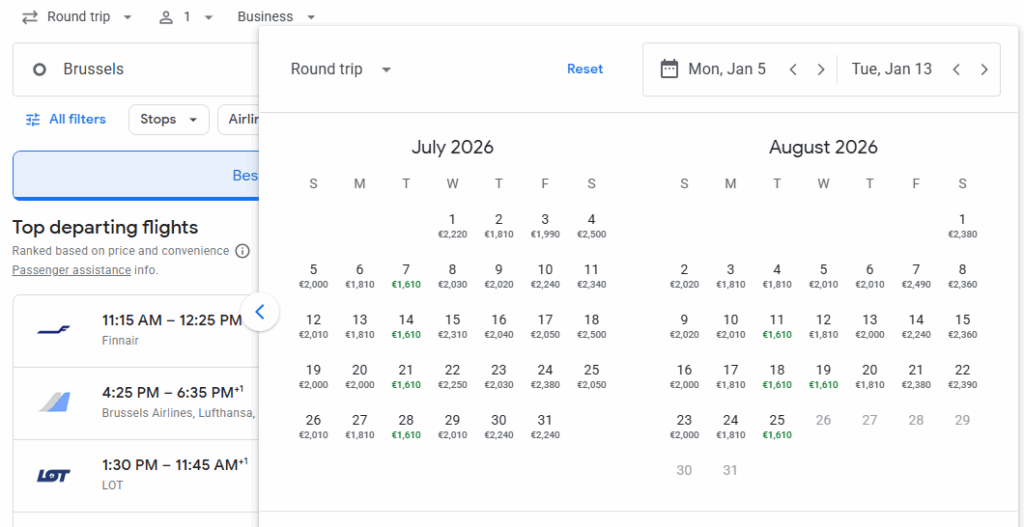Click the calendar icon beside Mon, Jan 5

click(x=670, y=69)
